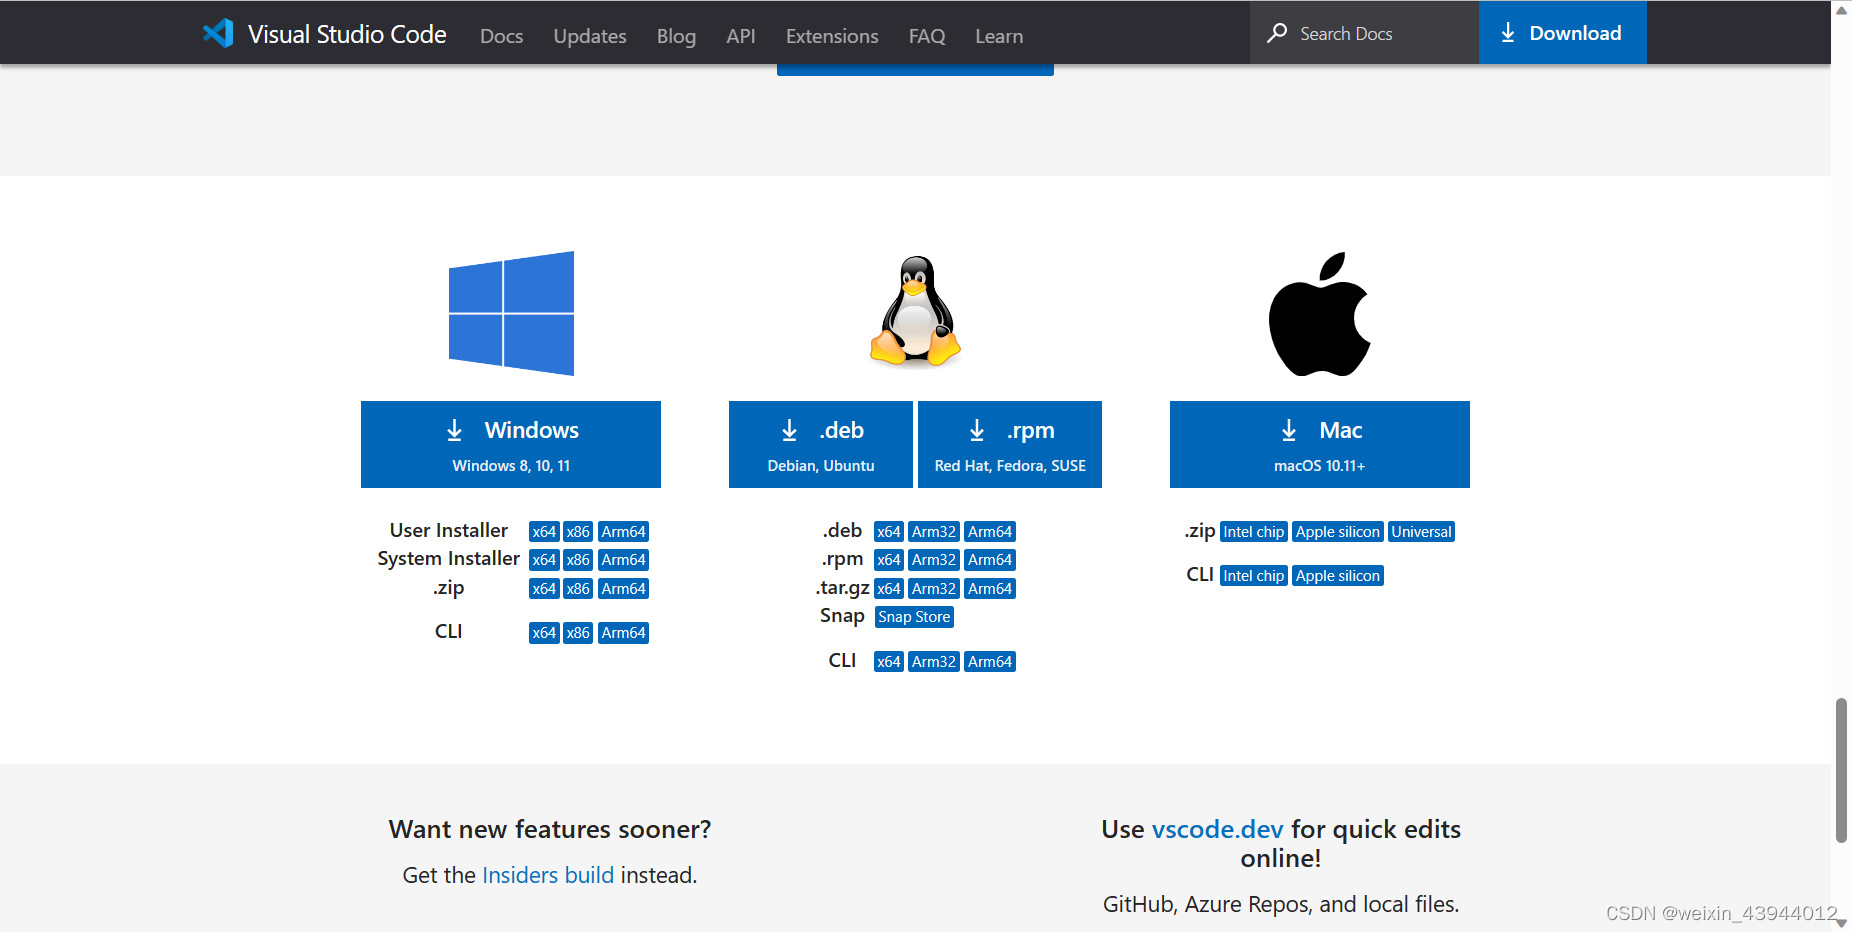Click the big Windows download button
This screenshot has height=932, width=1852.
(511, 444)
